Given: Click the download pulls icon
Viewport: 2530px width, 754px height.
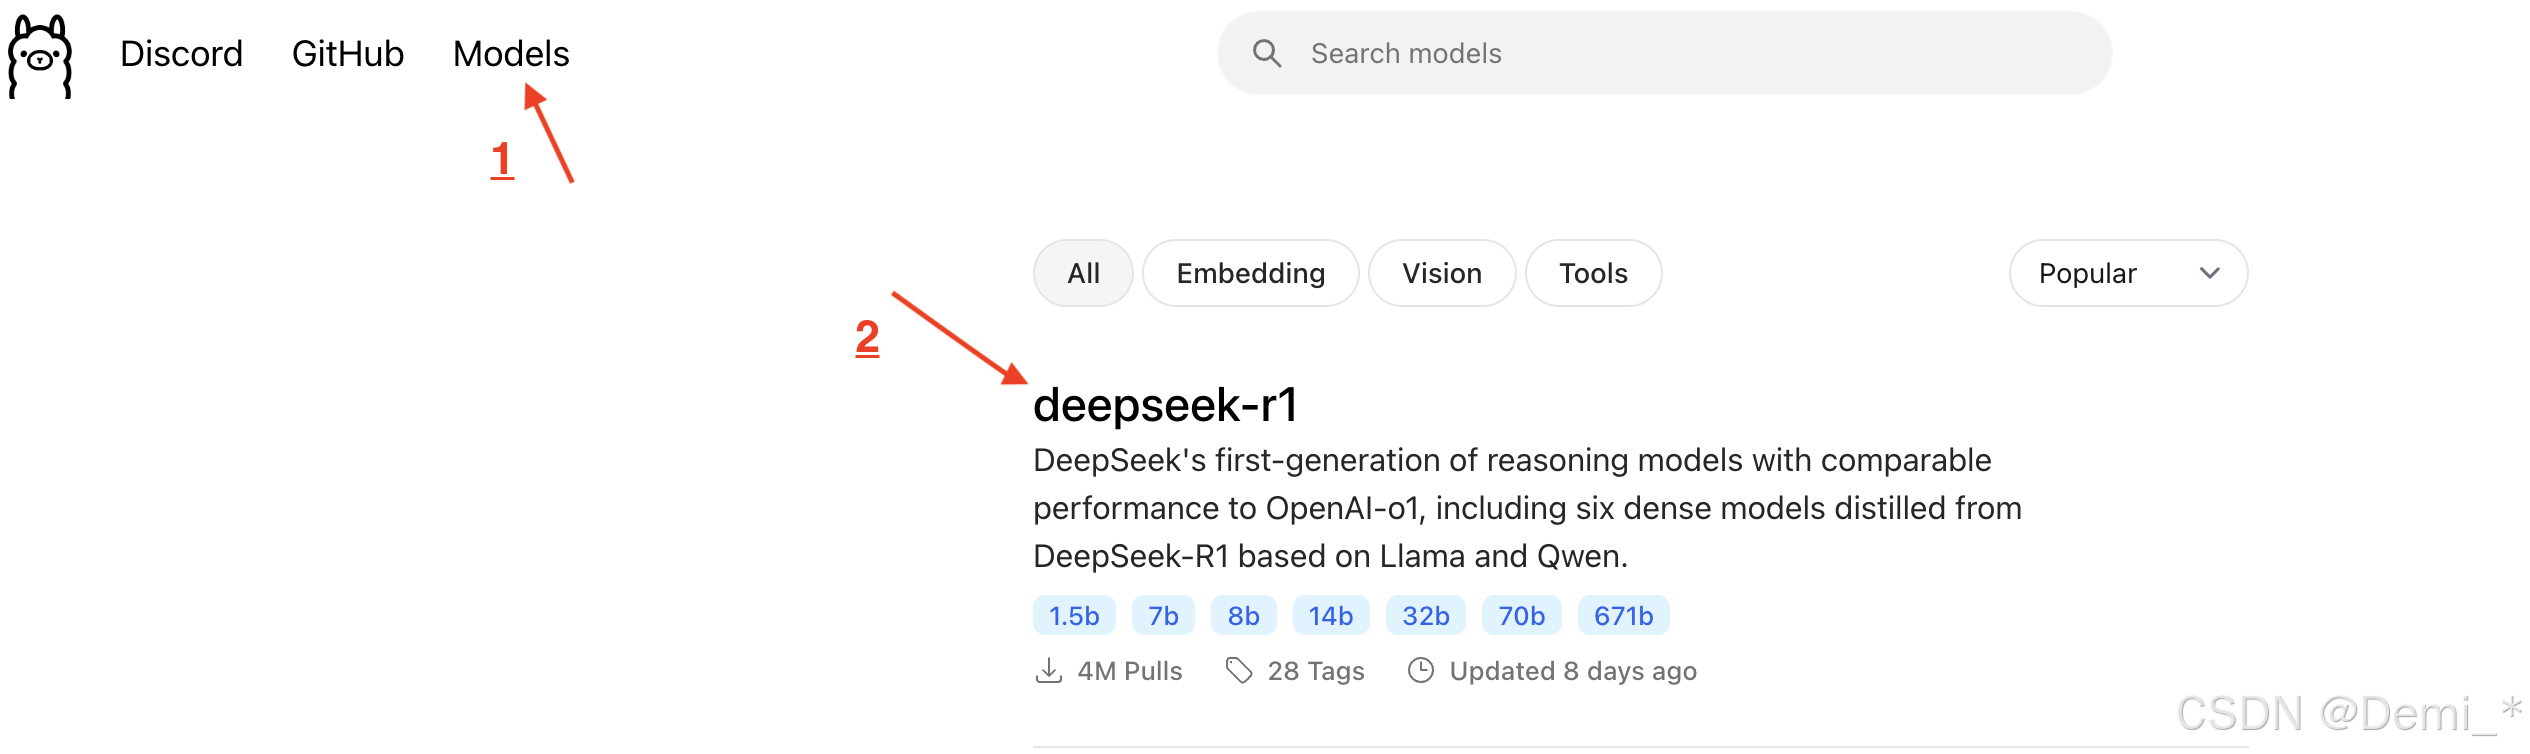Looking at the screenshot, I should tap(1048, 670).
